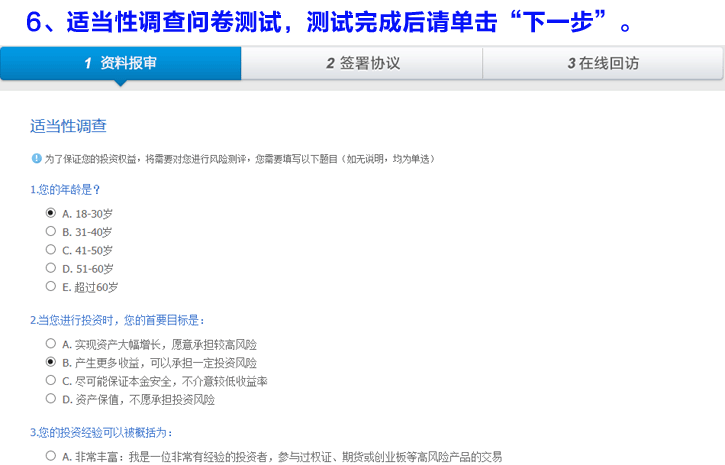Go to step 3 在线回访 tab

pos(603,63)
